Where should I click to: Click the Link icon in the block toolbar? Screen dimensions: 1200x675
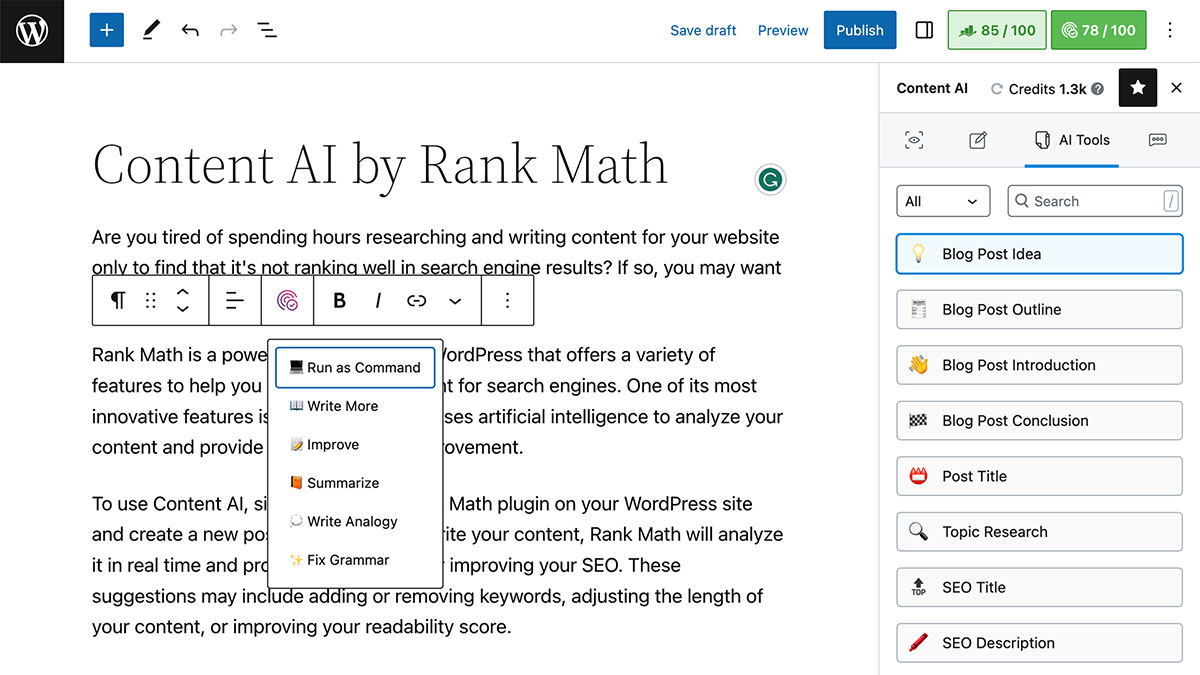(416, 300)
